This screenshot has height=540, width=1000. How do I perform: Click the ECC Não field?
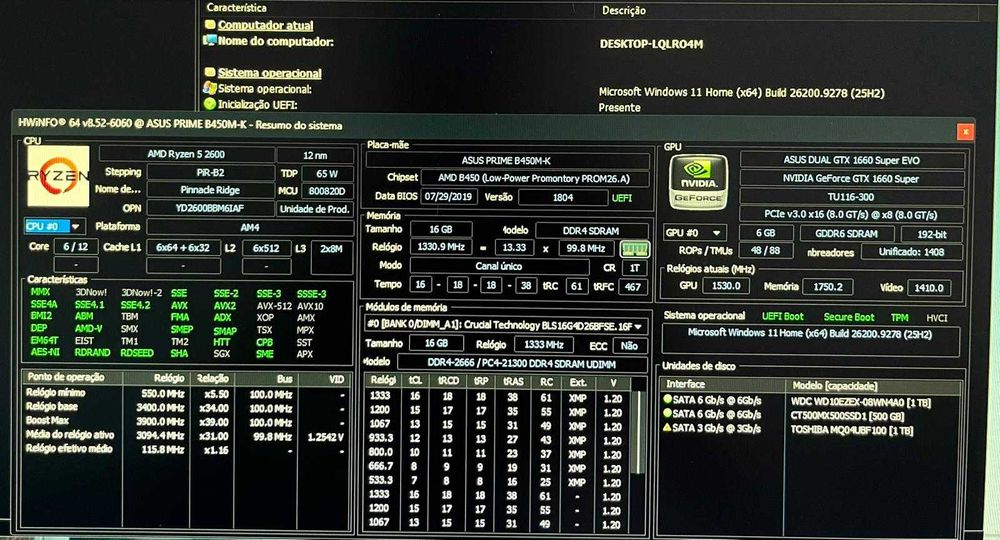point(629,346)
